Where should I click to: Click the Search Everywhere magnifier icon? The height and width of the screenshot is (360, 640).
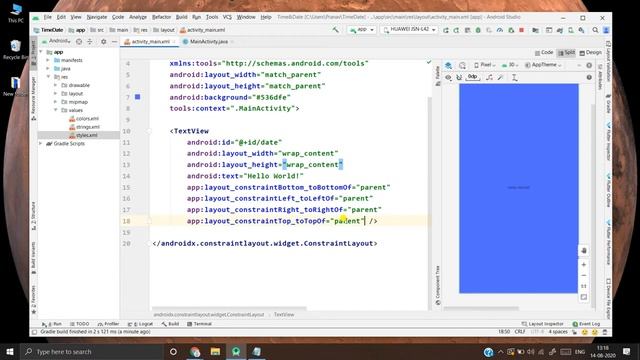(x=596, y=30)
